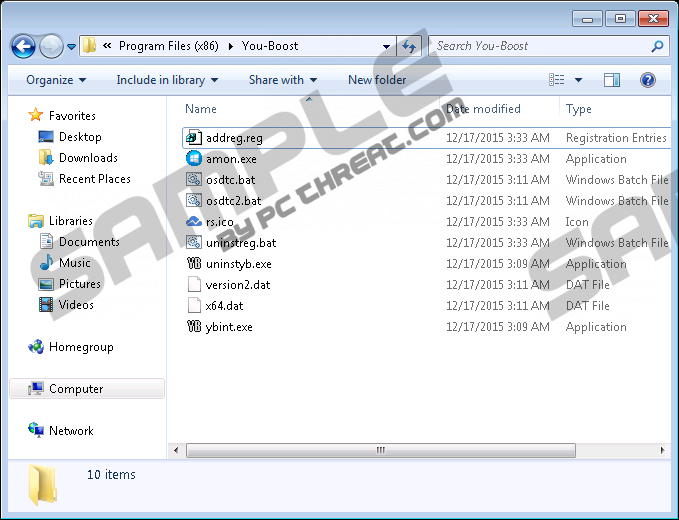Click the Change your view icon
This screenshot has height=520, width=679.
(557, 80)
